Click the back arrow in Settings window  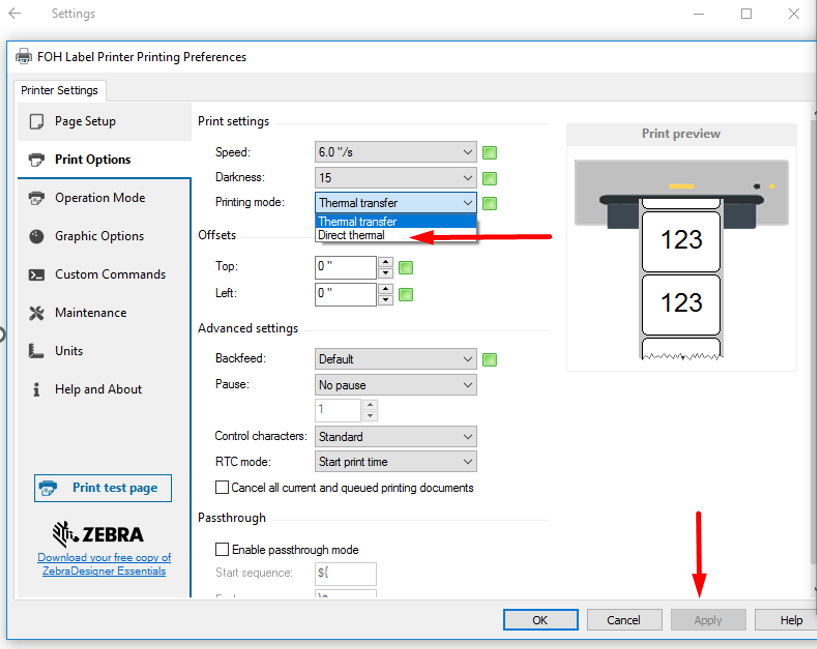15,14
